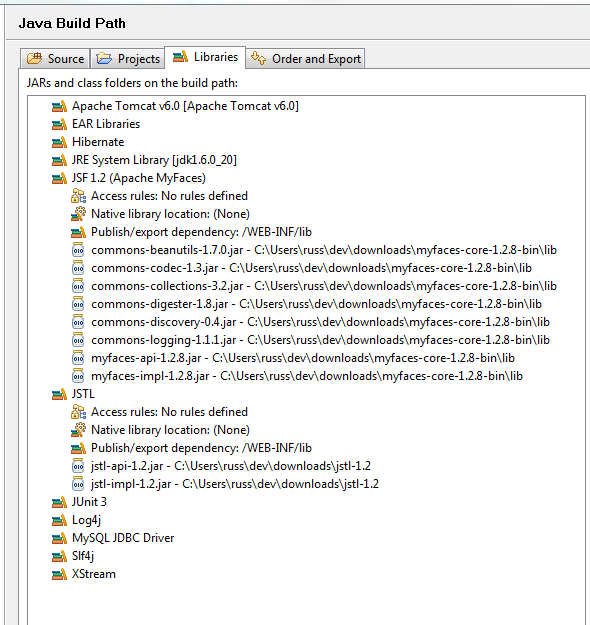Open the Projects tab

(128, 59)
